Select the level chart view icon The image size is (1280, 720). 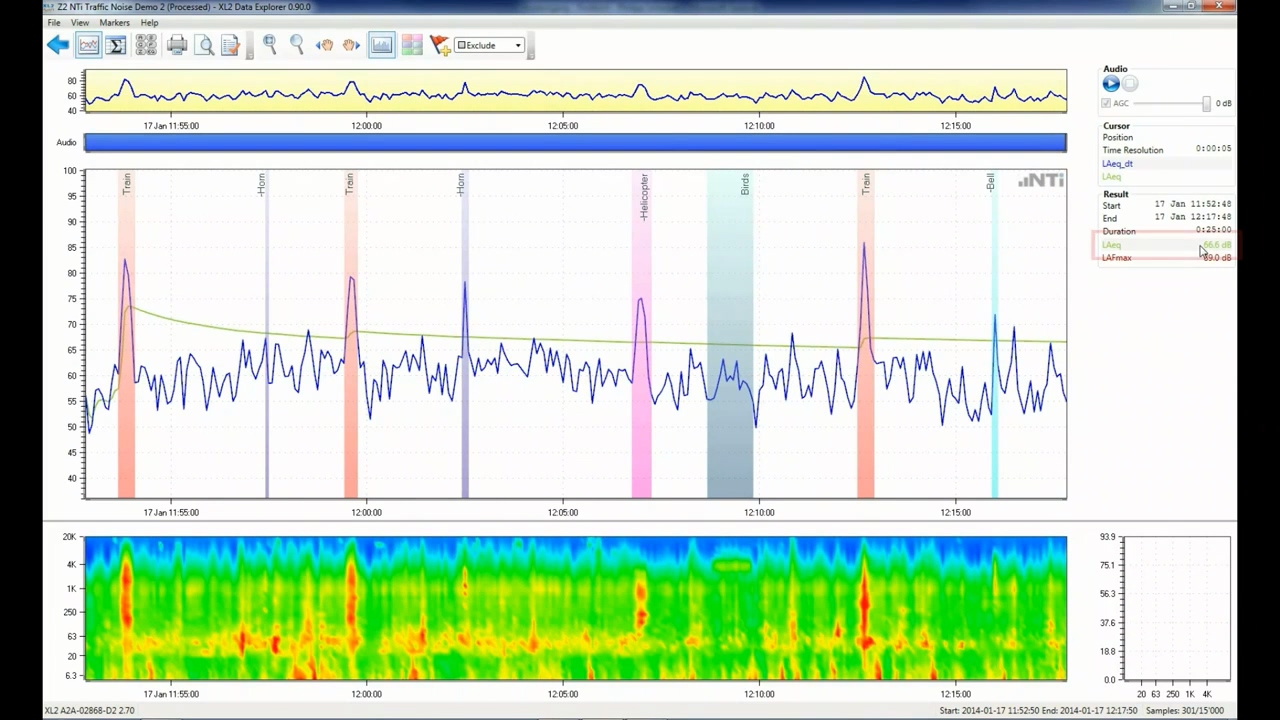coord(88,45)
